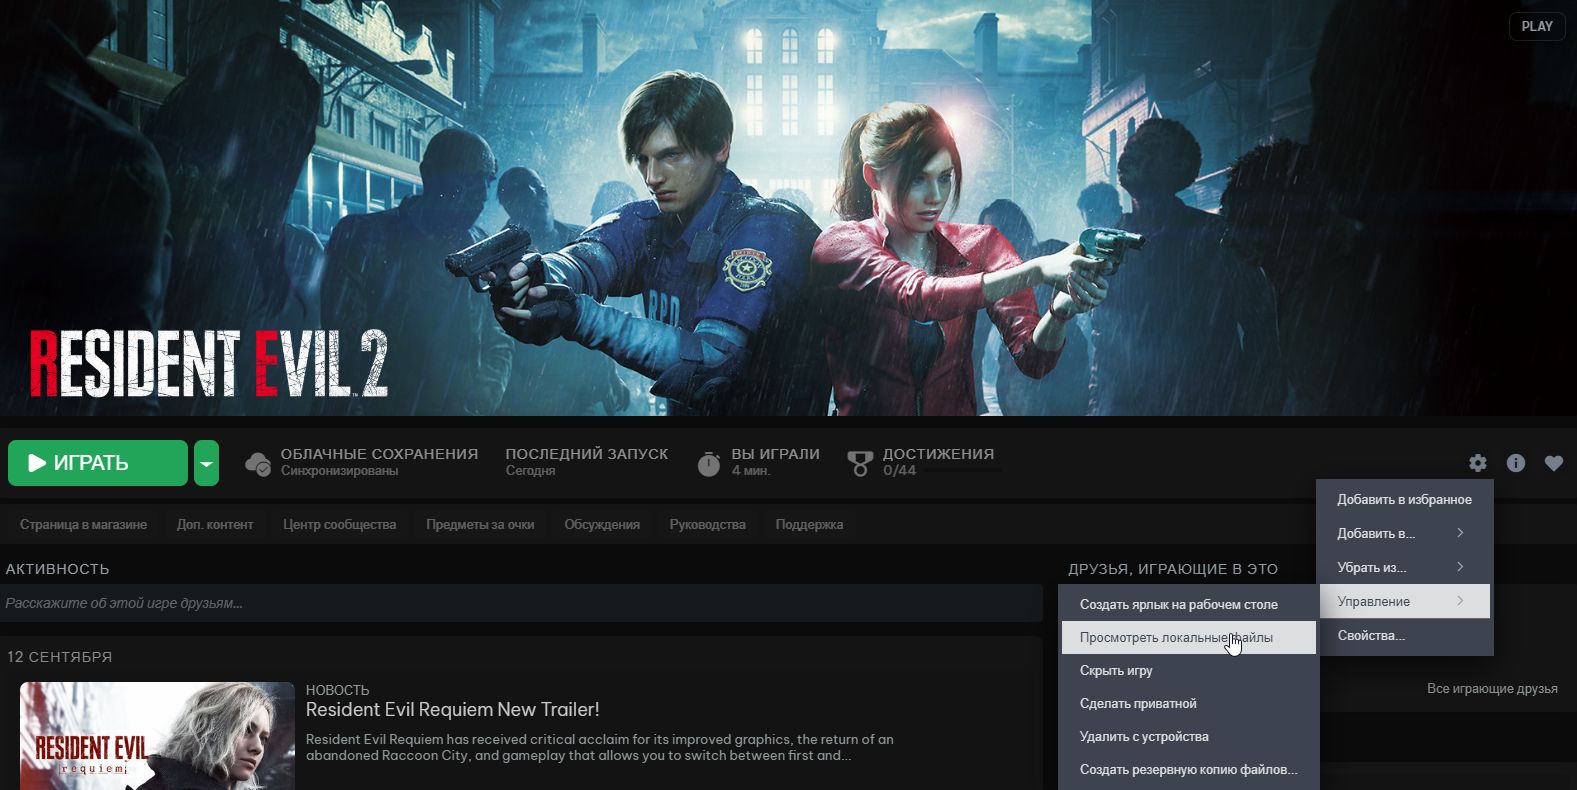Click the achievements trophy icon
The width and height of the screenshot is (1577, 790).
[860, 464]
